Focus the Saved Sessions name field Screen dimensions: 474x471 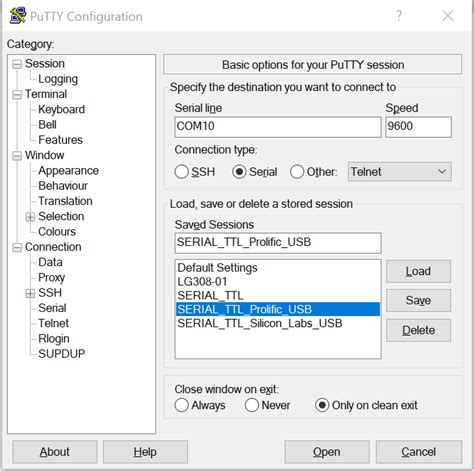(278, 243)
